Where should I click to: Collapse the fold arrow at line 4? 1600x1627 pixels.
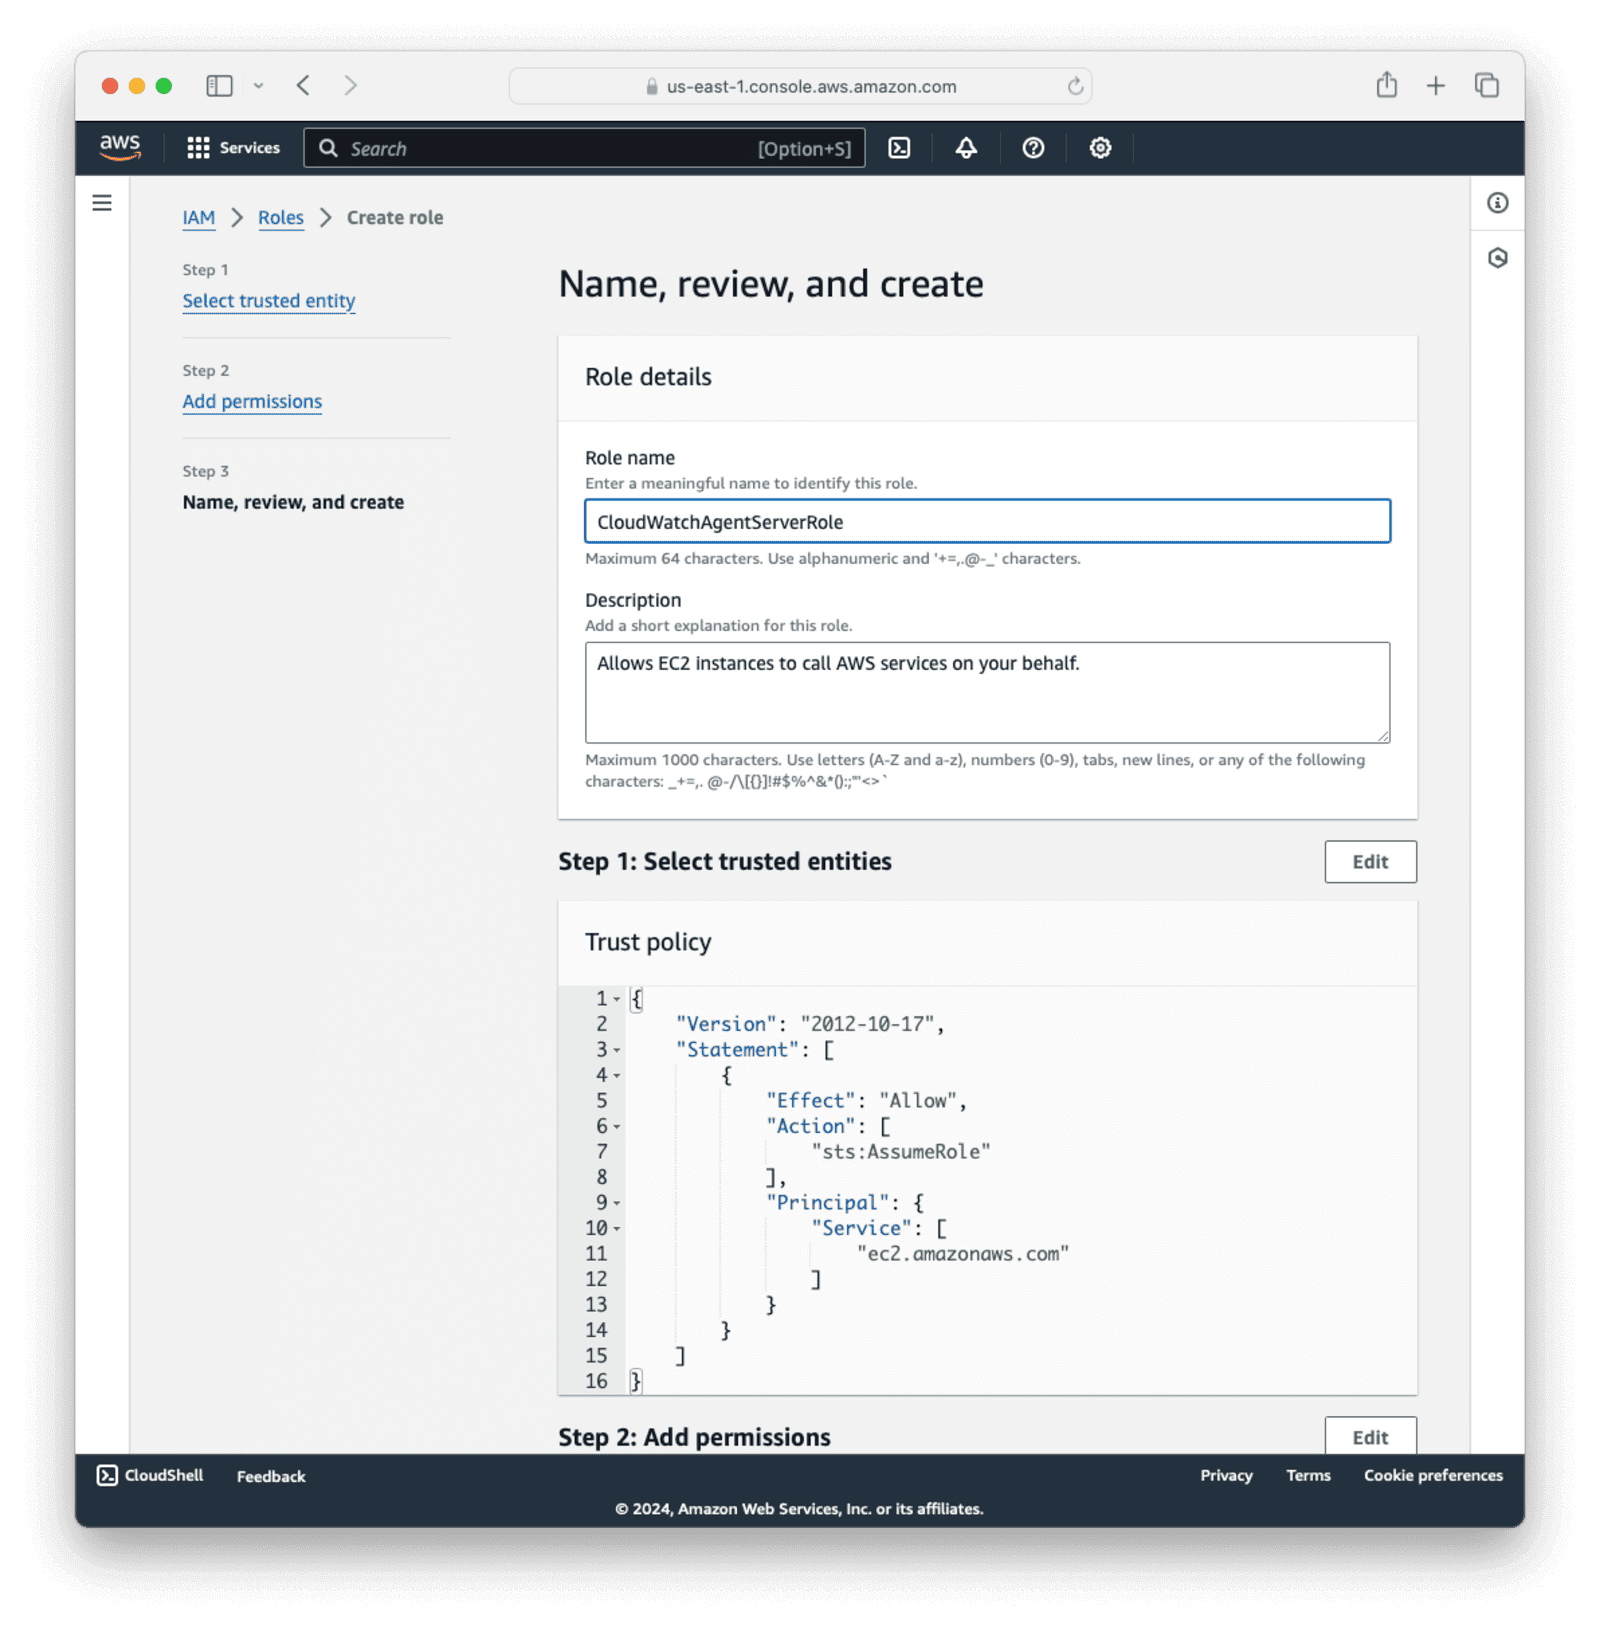(x=617, y=1076)
